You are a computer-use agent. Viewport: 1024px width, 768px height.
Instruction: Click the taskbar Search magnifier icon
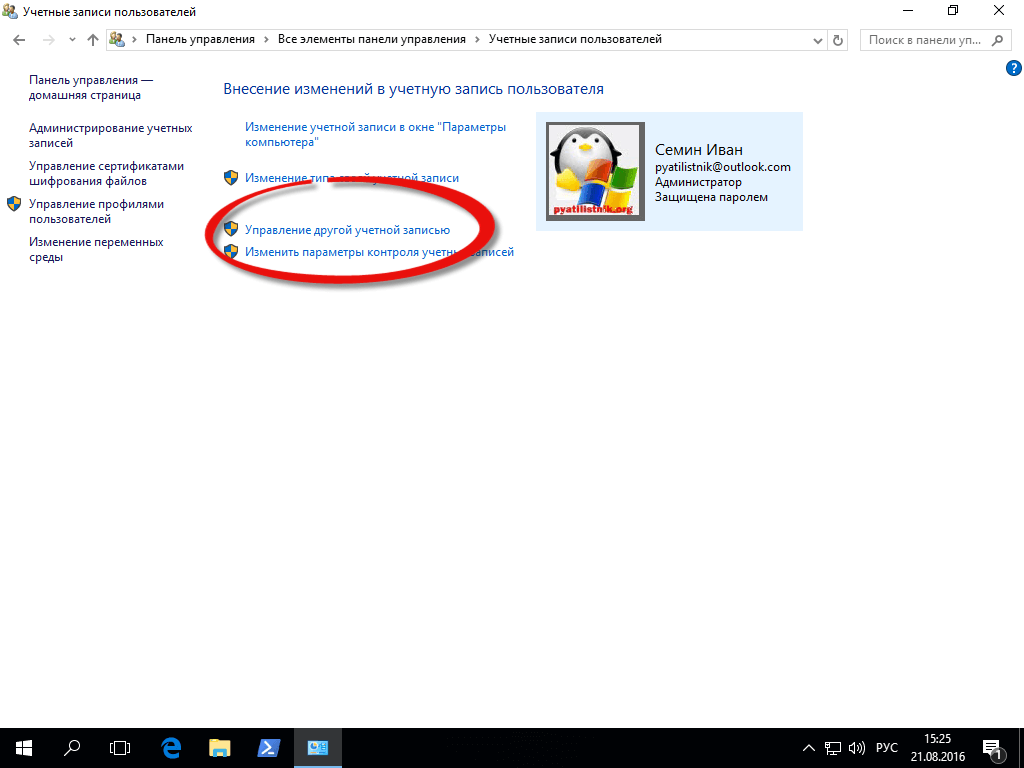tap(72, 747)
